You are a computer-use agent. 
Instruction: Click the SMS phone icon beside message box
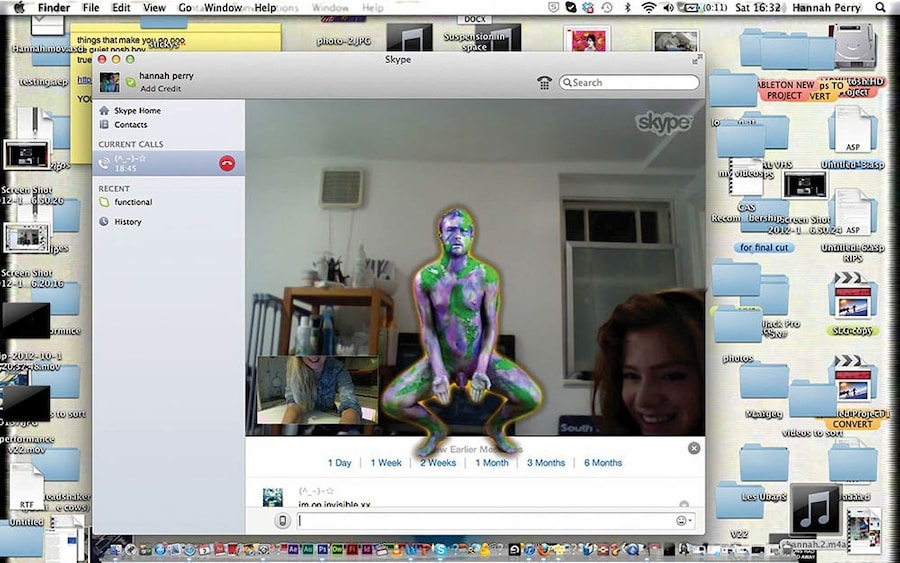tap(282, 520)
